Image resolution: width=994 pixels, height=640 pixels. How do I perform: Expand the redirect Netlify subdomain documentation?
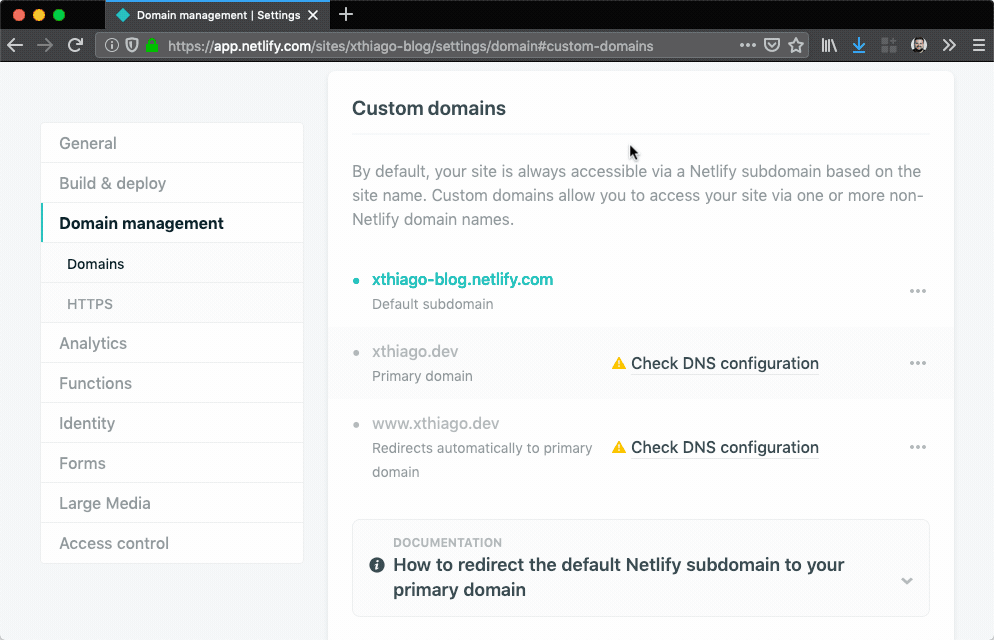click(x=907, y=580)
